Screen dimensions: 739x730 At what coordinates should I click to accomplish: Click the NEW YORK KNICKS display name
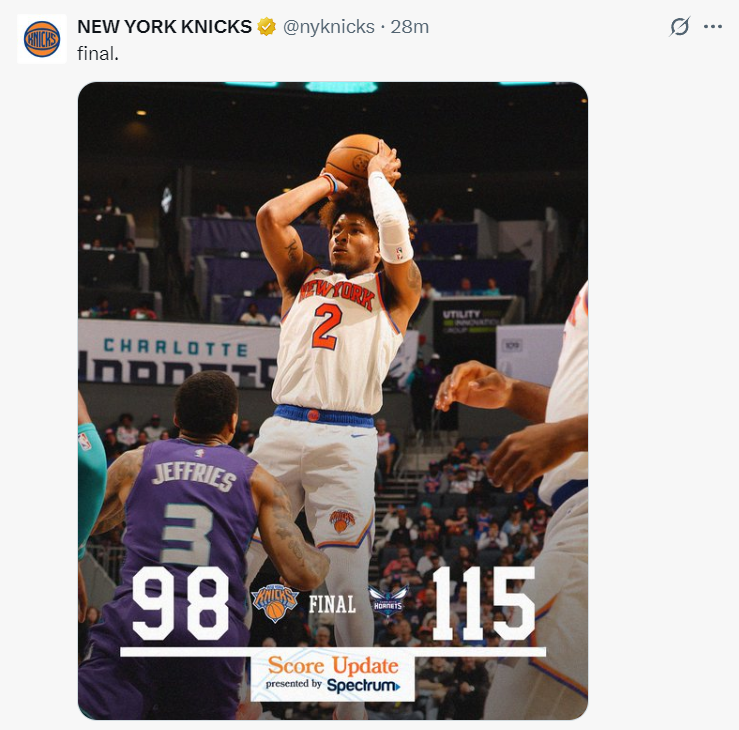tap(164, 27)
